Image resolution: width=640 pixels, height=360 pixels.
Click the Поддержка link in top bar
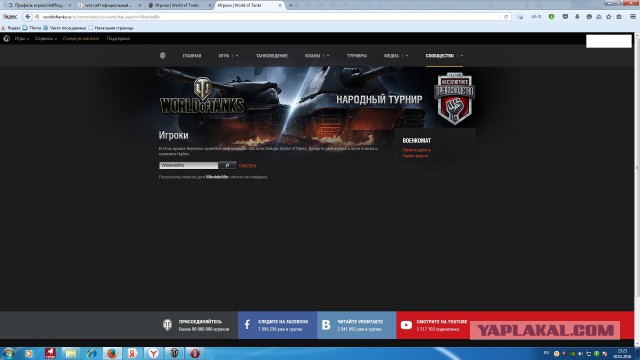coord(118,38)
